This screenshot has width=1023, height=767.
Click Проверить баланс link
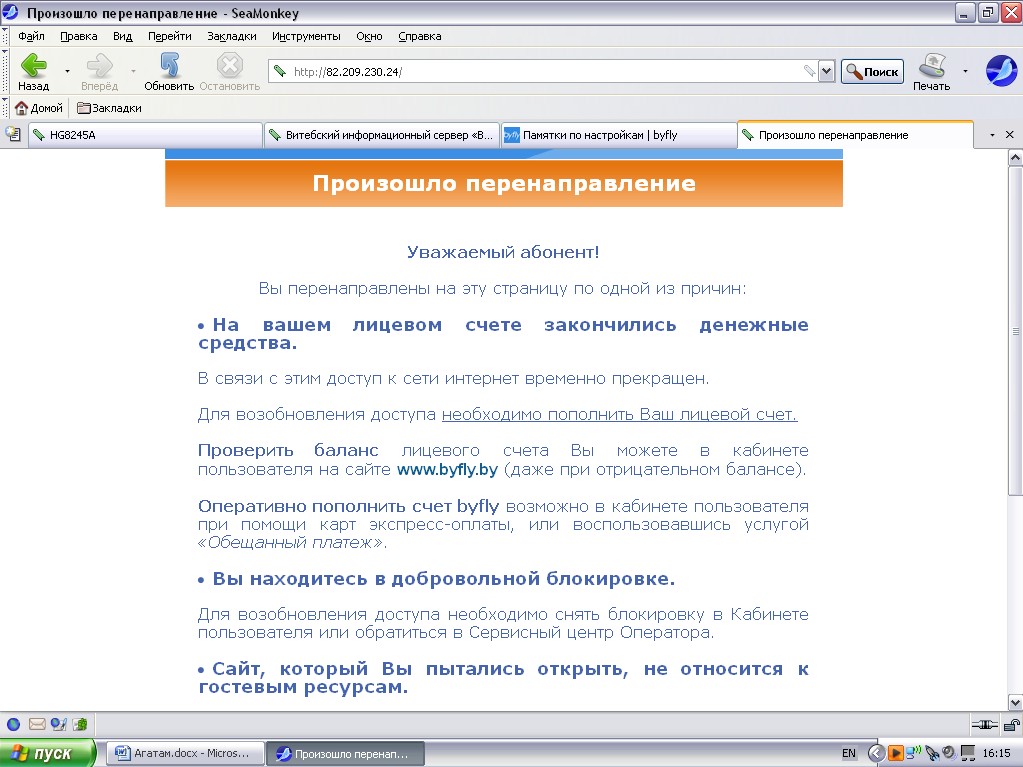click(x=288, y=451)
